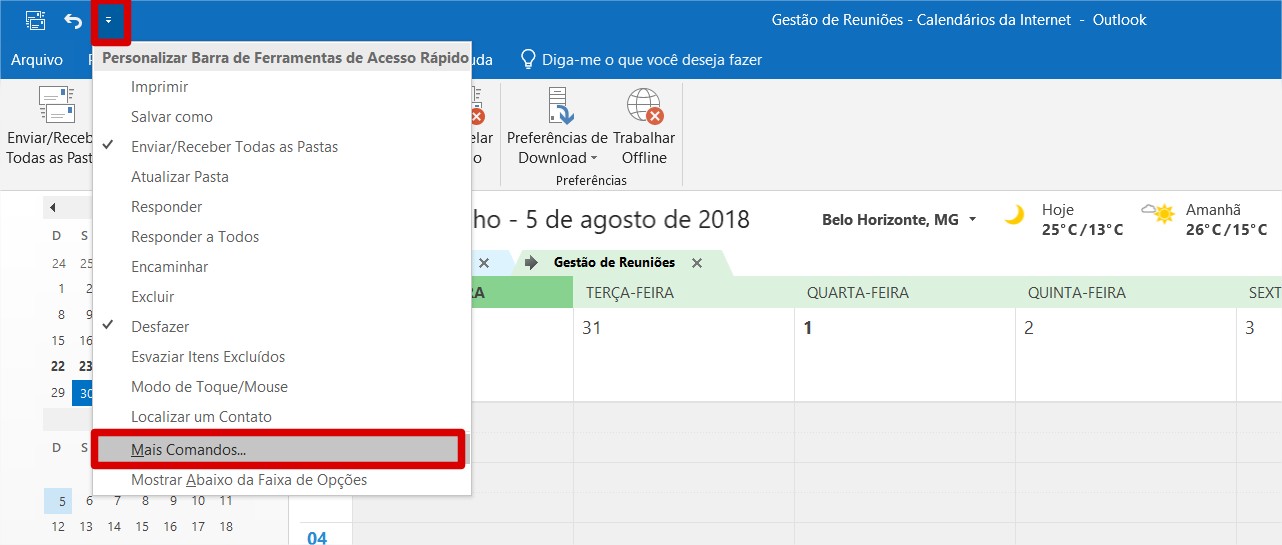Screen dimensions: 1282x545
Task: Click the Send/Receive quick access icon
Action: pyautogui.click(x=35, y=20)
